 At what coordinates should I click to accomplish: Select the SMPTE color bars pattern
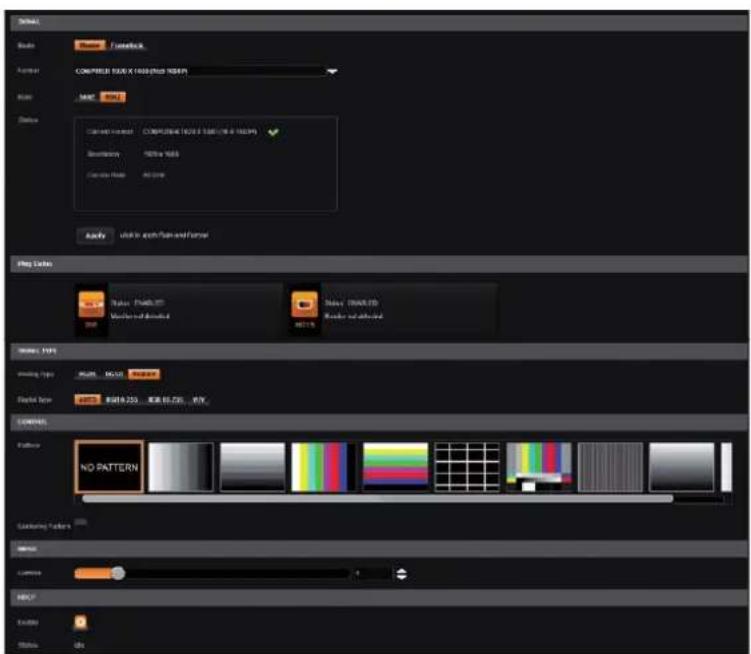(x=539, y=467)
